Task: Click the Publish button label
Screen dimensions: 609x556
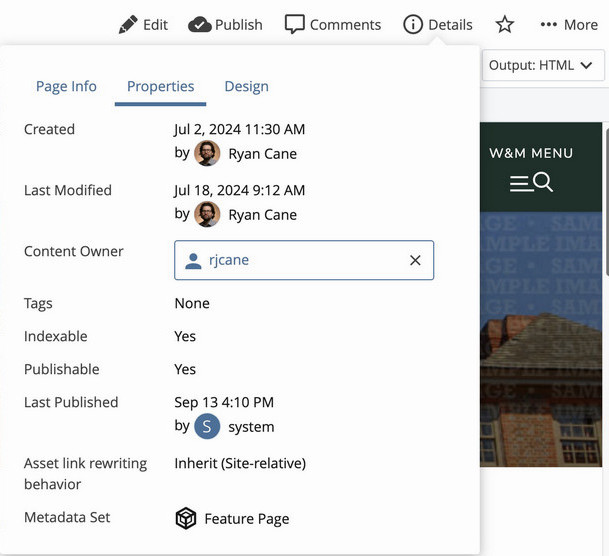Action: tap(238, 25)
